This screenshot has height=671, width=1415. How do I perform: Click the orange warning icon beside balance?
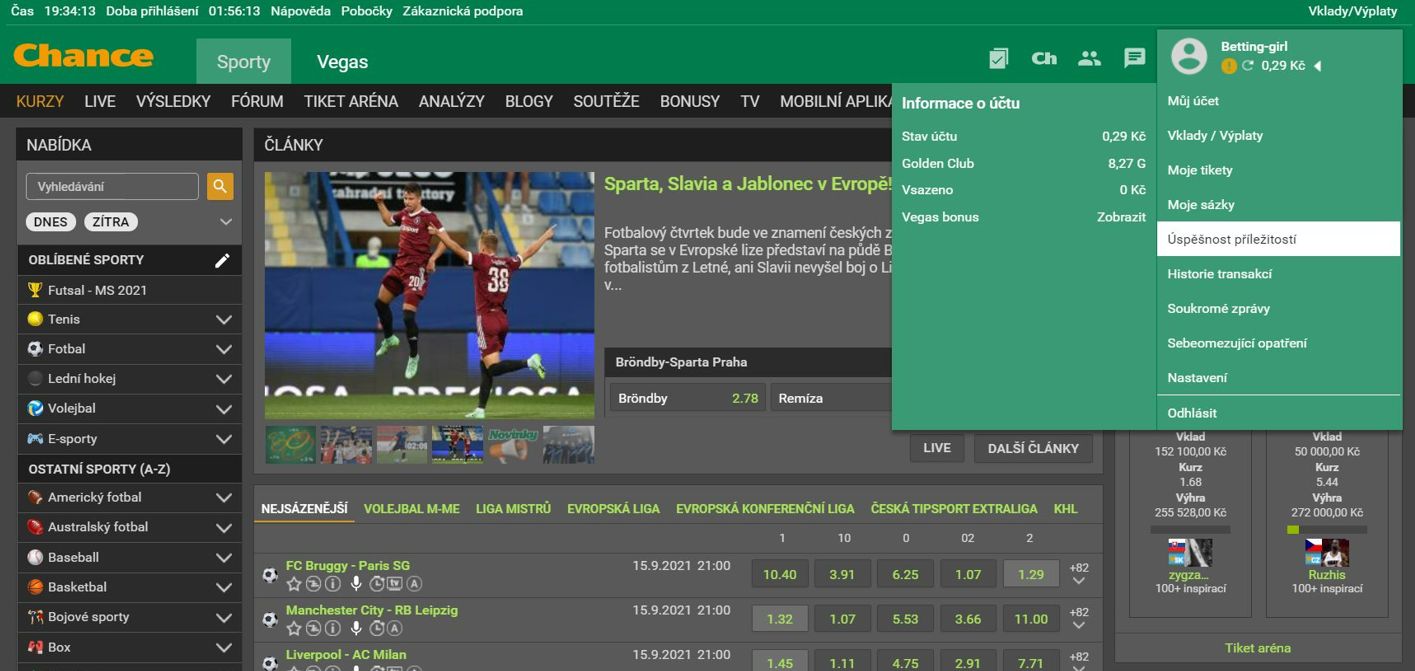[x=1229, y=66]
